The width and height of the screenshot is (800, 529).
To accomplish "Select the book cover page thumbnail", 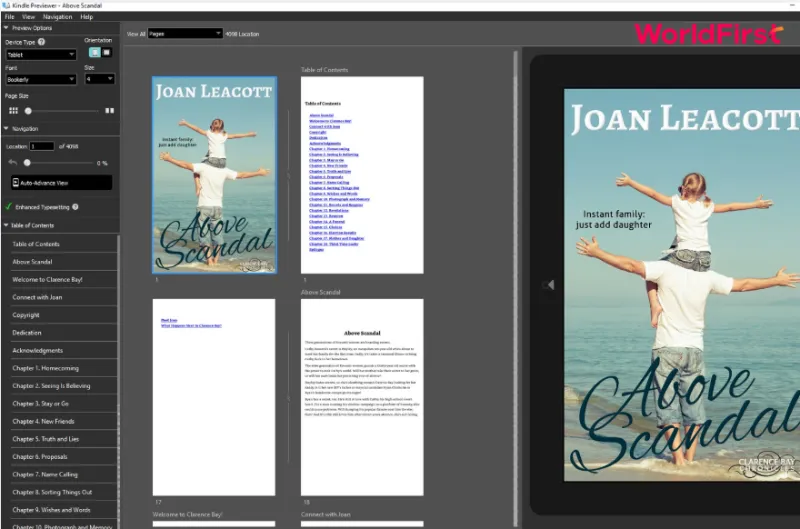I will point(214,175).
